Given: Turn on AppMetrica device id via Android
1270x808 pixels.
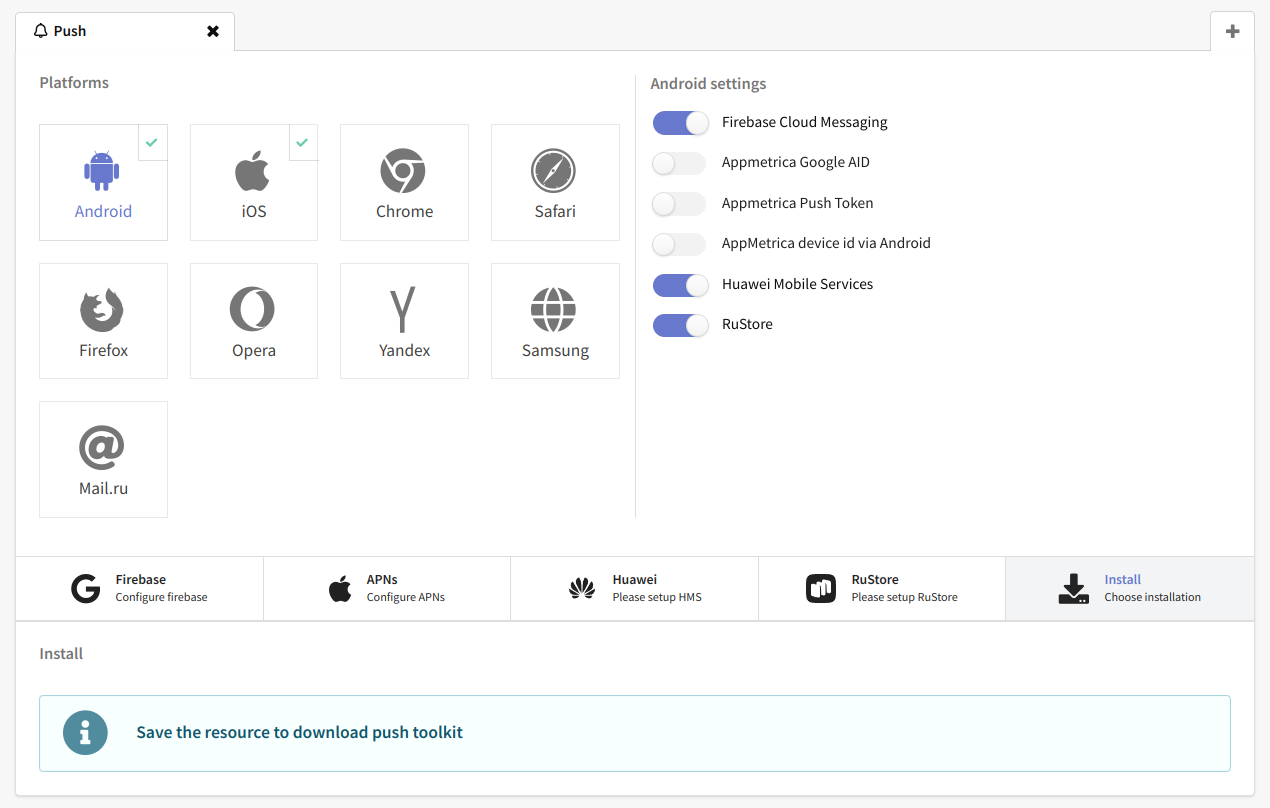Looking at the screenshot, I should (x=679, y=244).
